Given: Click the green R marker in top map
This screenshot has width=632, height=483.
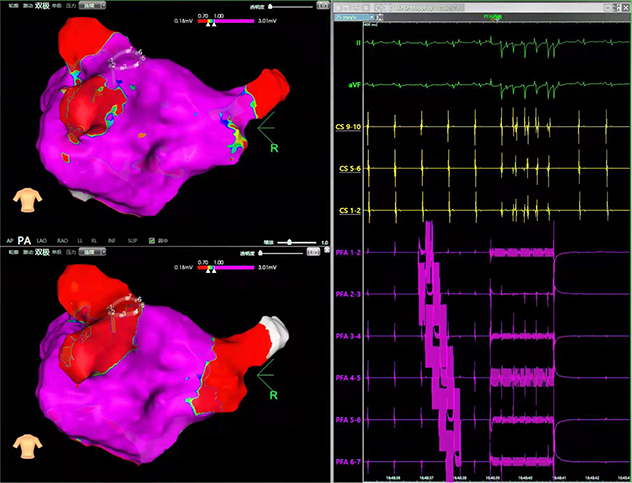Looking at the screenshot, I should 274,148.
